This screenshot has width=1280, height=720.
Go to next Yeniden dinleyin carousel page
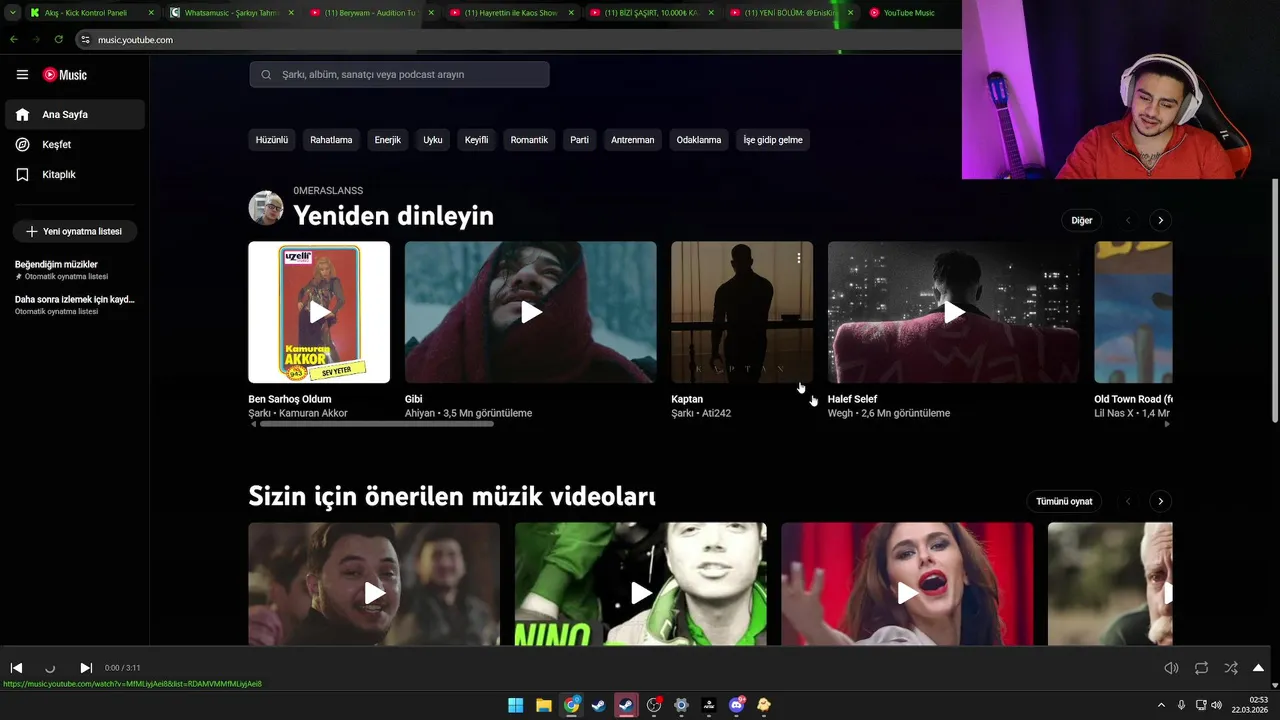pos(1160,220)
